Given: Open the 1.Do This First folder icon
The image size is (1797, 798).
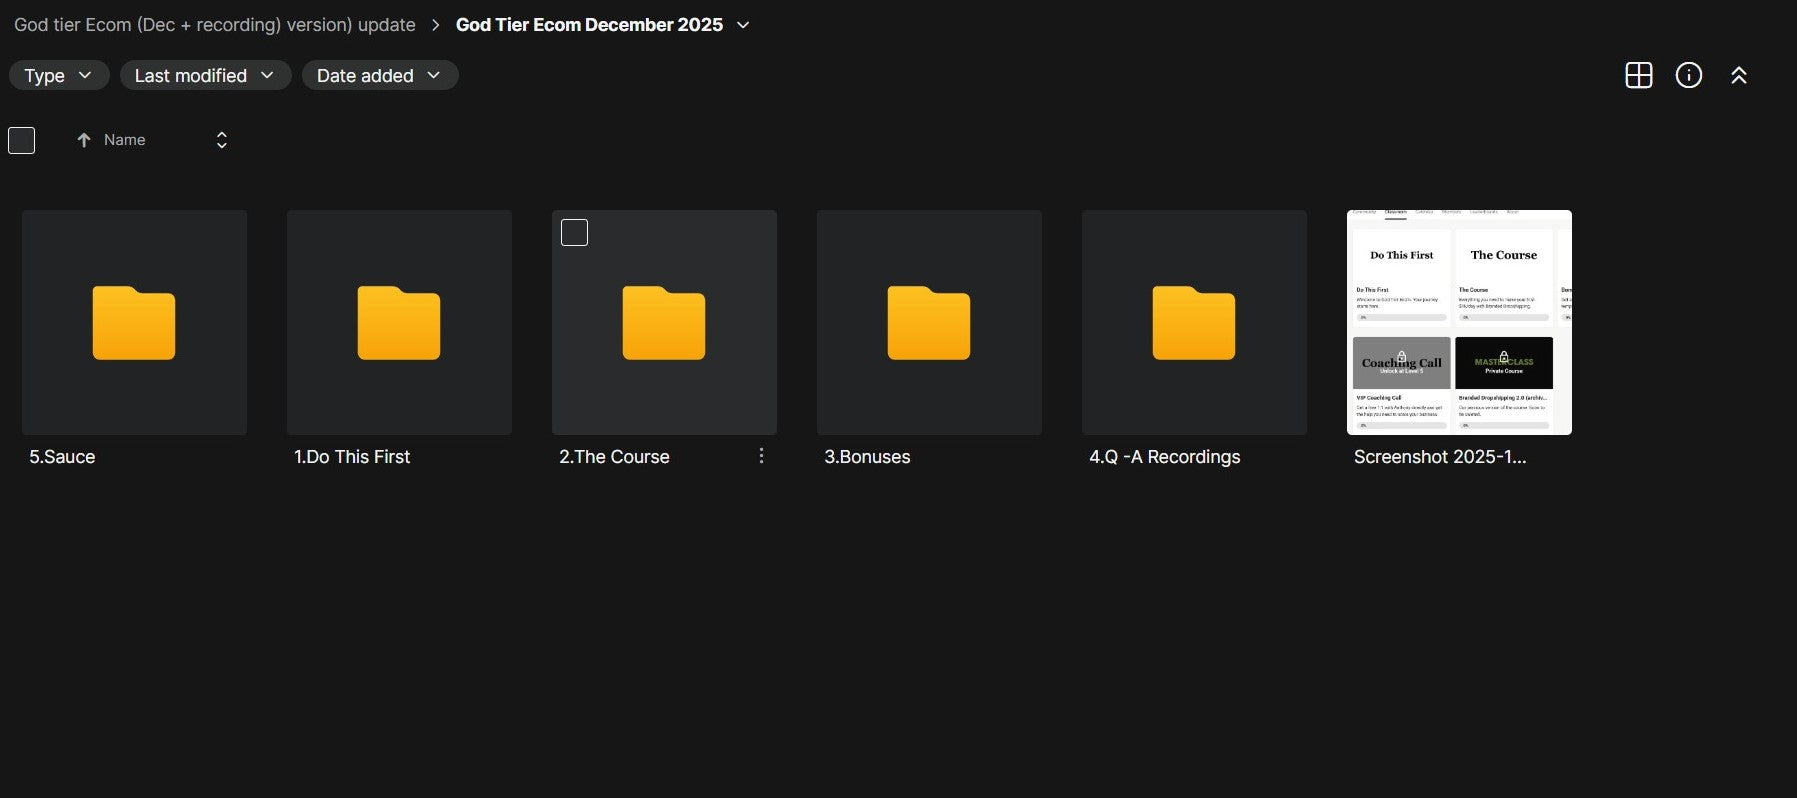Looking at the screenshot, I should pos(399,322).
